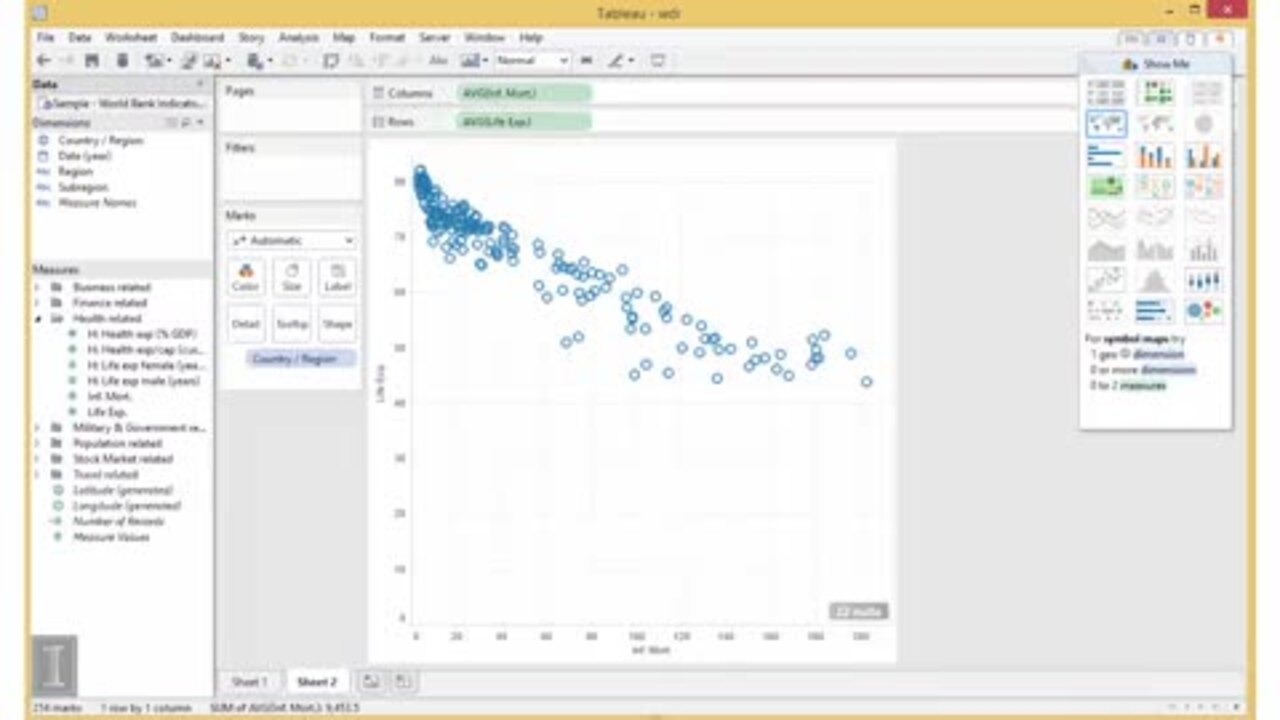Click the back arrow Undo icon
Image resolution: width=1280 pixels, height=720 pixels.
43,61
